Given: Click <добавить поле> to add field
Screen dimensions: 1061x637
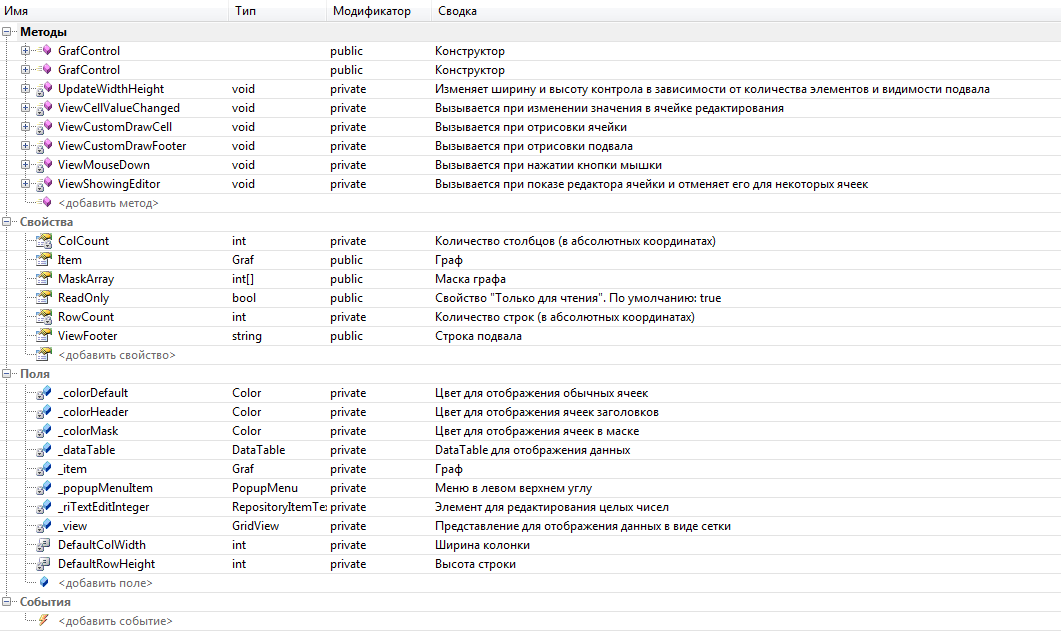Looking at the screenshot, I should pos(105,583).
